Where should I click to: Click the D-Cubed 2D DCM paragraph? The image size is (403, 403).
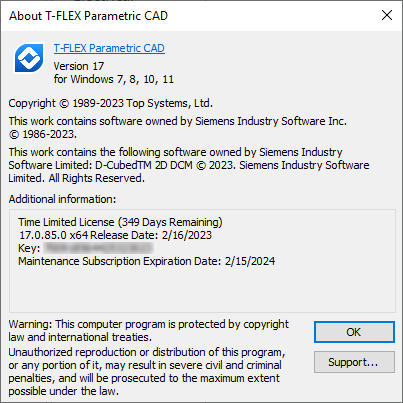coord(189,165)
